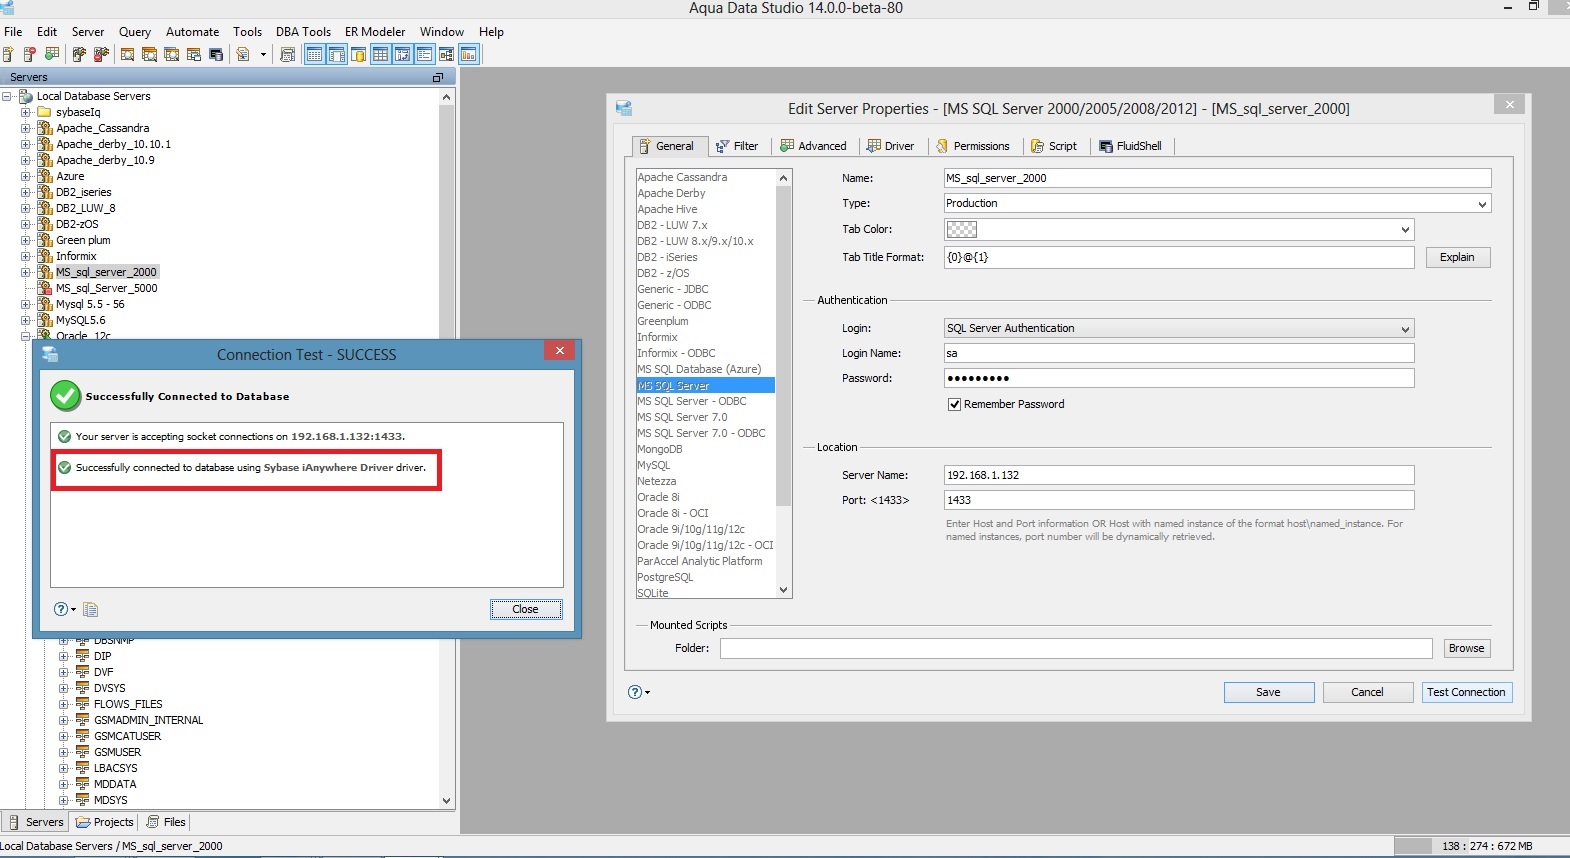Click the Server Name input field

pyautogui.click(x=1179, y=475)
